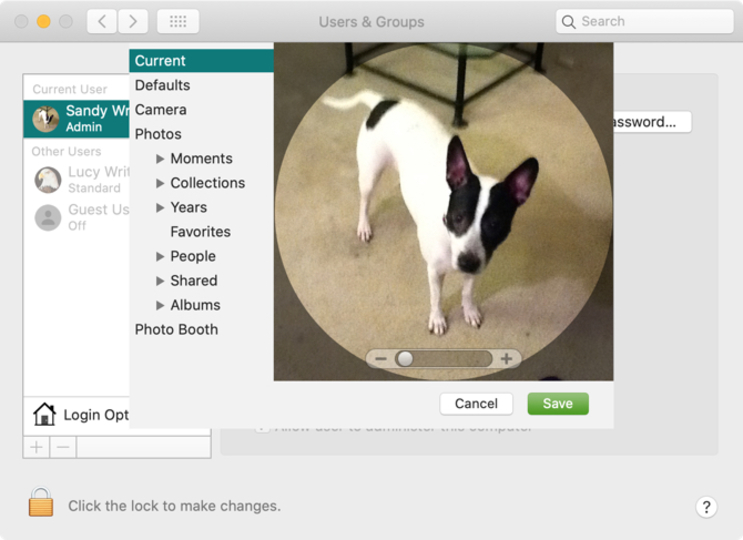
Task: Expand the Collections disclosure triangle
Action: [160, 183]
